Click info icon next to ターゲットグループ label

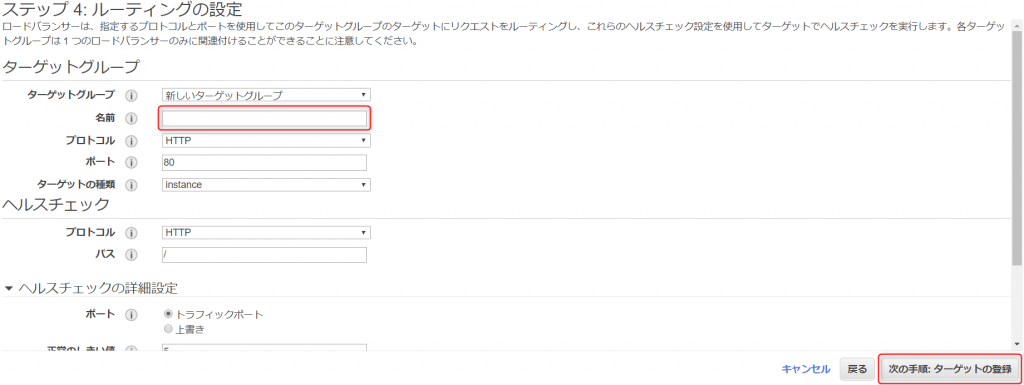click(x=131, y=96)
